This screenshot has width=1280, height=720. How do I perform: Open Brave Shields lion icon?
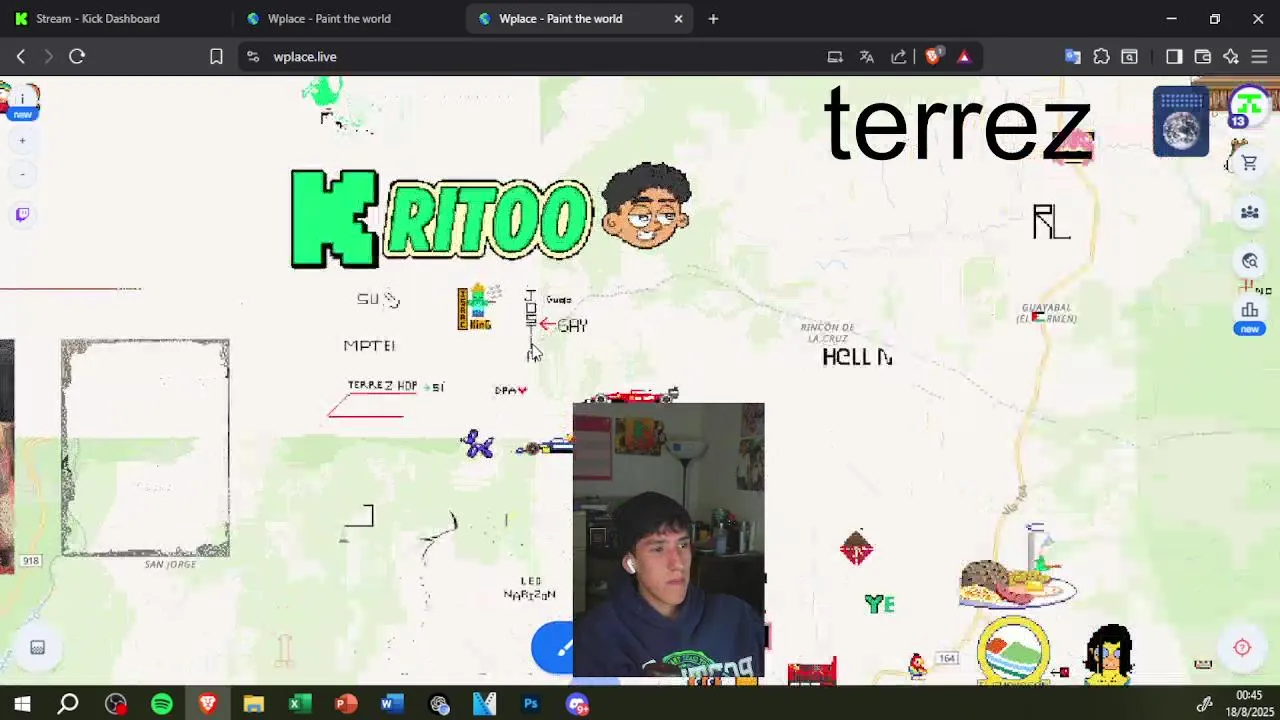tap(933, 57)
